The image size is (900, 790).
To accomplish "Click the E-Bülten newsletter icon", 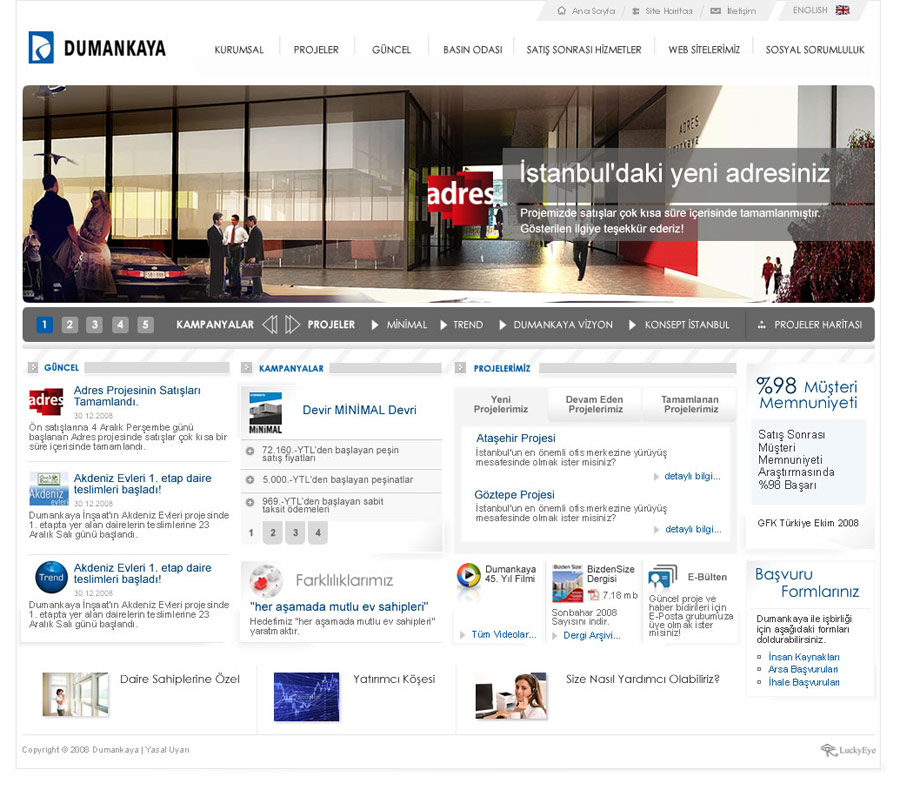I will pyautogui.click(x=662, y=579).
